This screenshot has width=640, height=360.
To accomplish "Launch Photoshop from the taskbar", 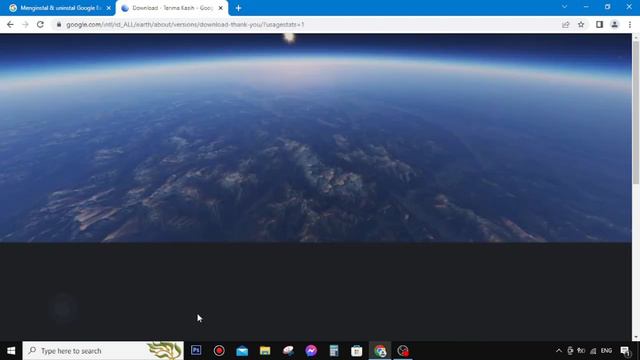I will pos(196,351).
